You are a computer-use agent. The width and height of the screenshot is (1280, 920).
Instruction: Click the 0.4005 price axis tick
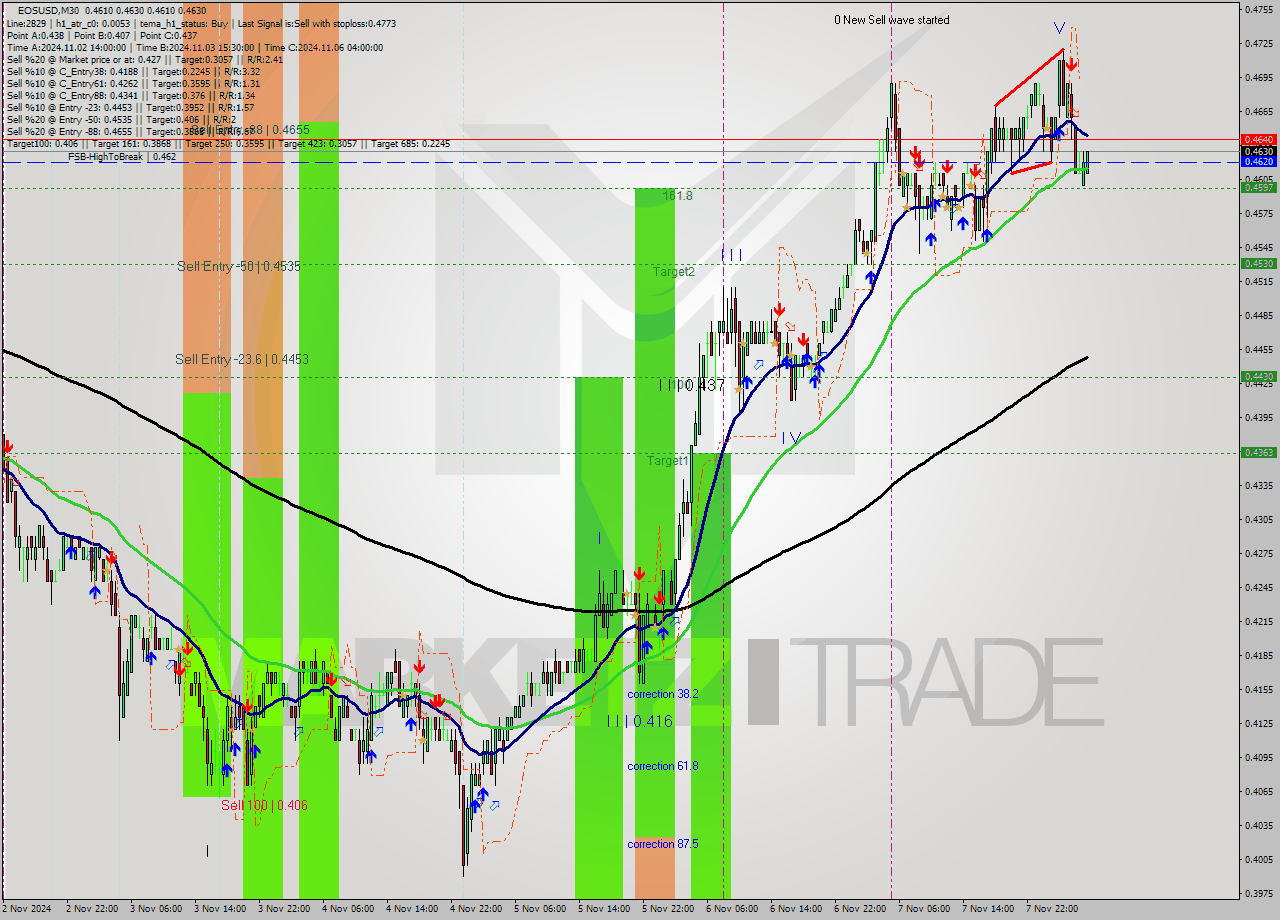pyautogui.click(x=1259, y=859)
